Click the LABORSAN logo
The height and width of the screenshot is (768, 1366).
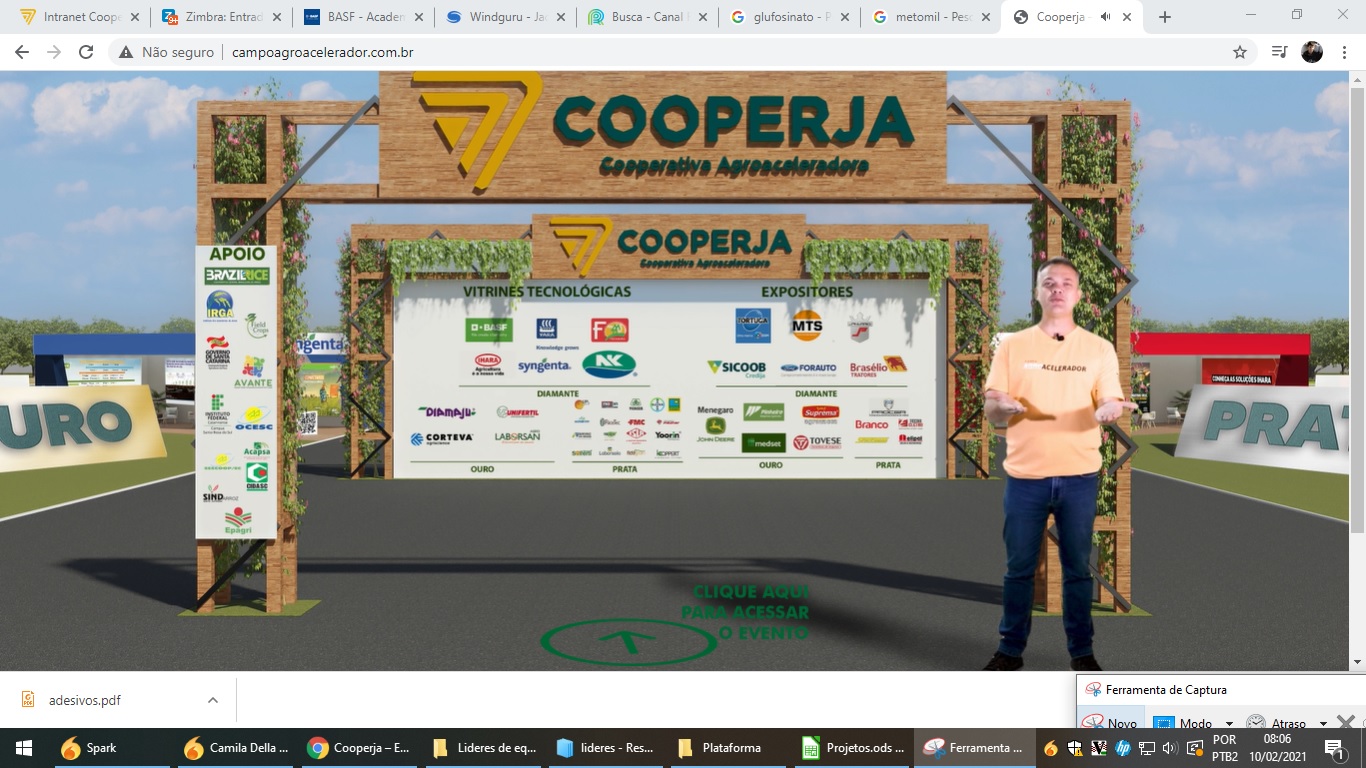(518, 437)
